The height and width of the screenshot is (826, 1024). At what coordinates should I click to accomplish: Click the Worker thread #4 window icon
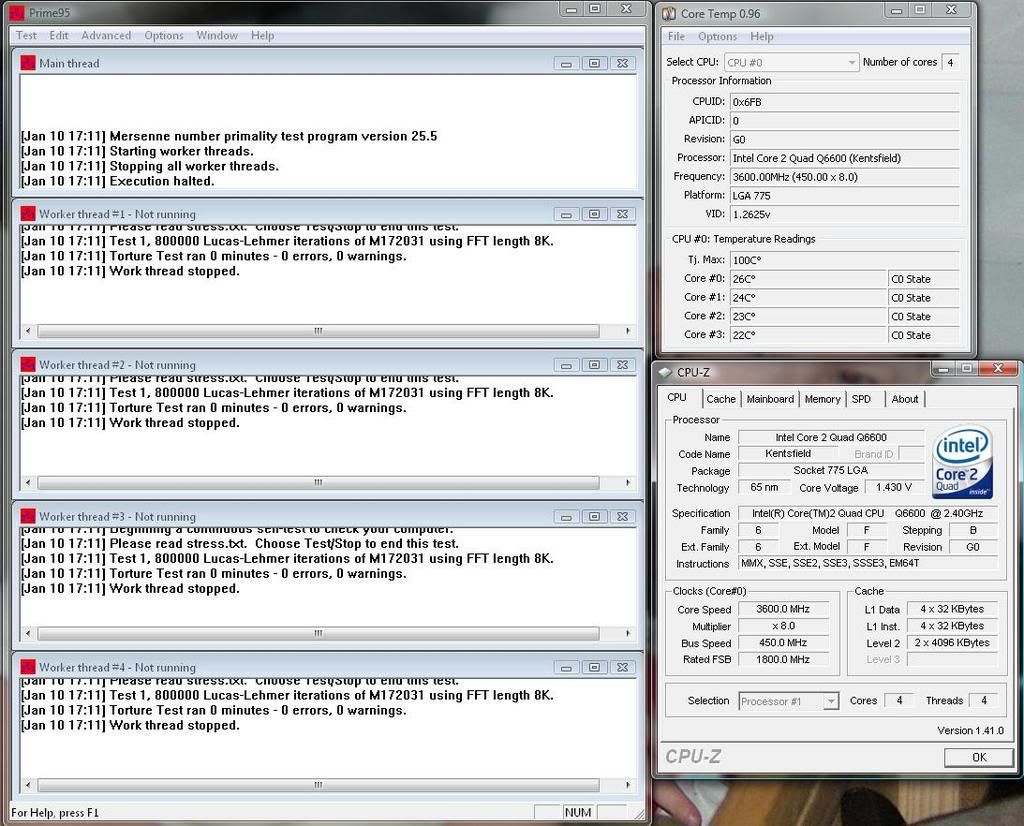[28, 667]
